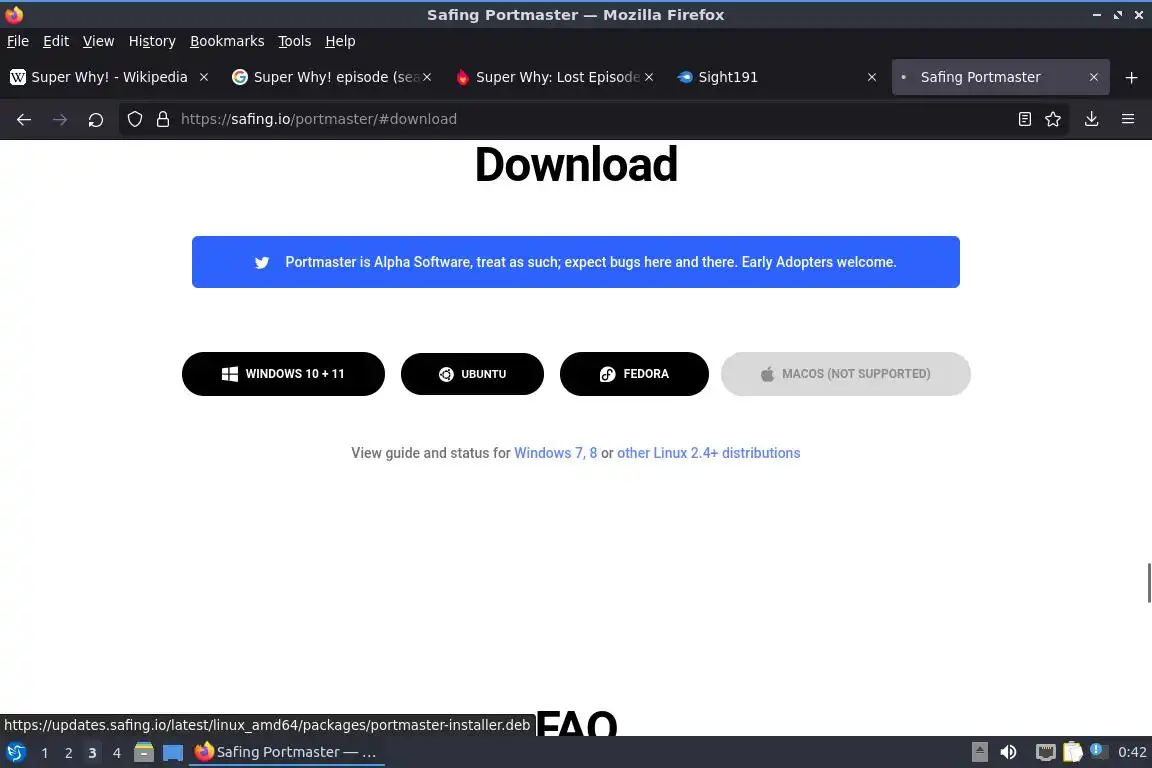Download Portmaster for Windows 10 + 11

(x=284, y=374)
